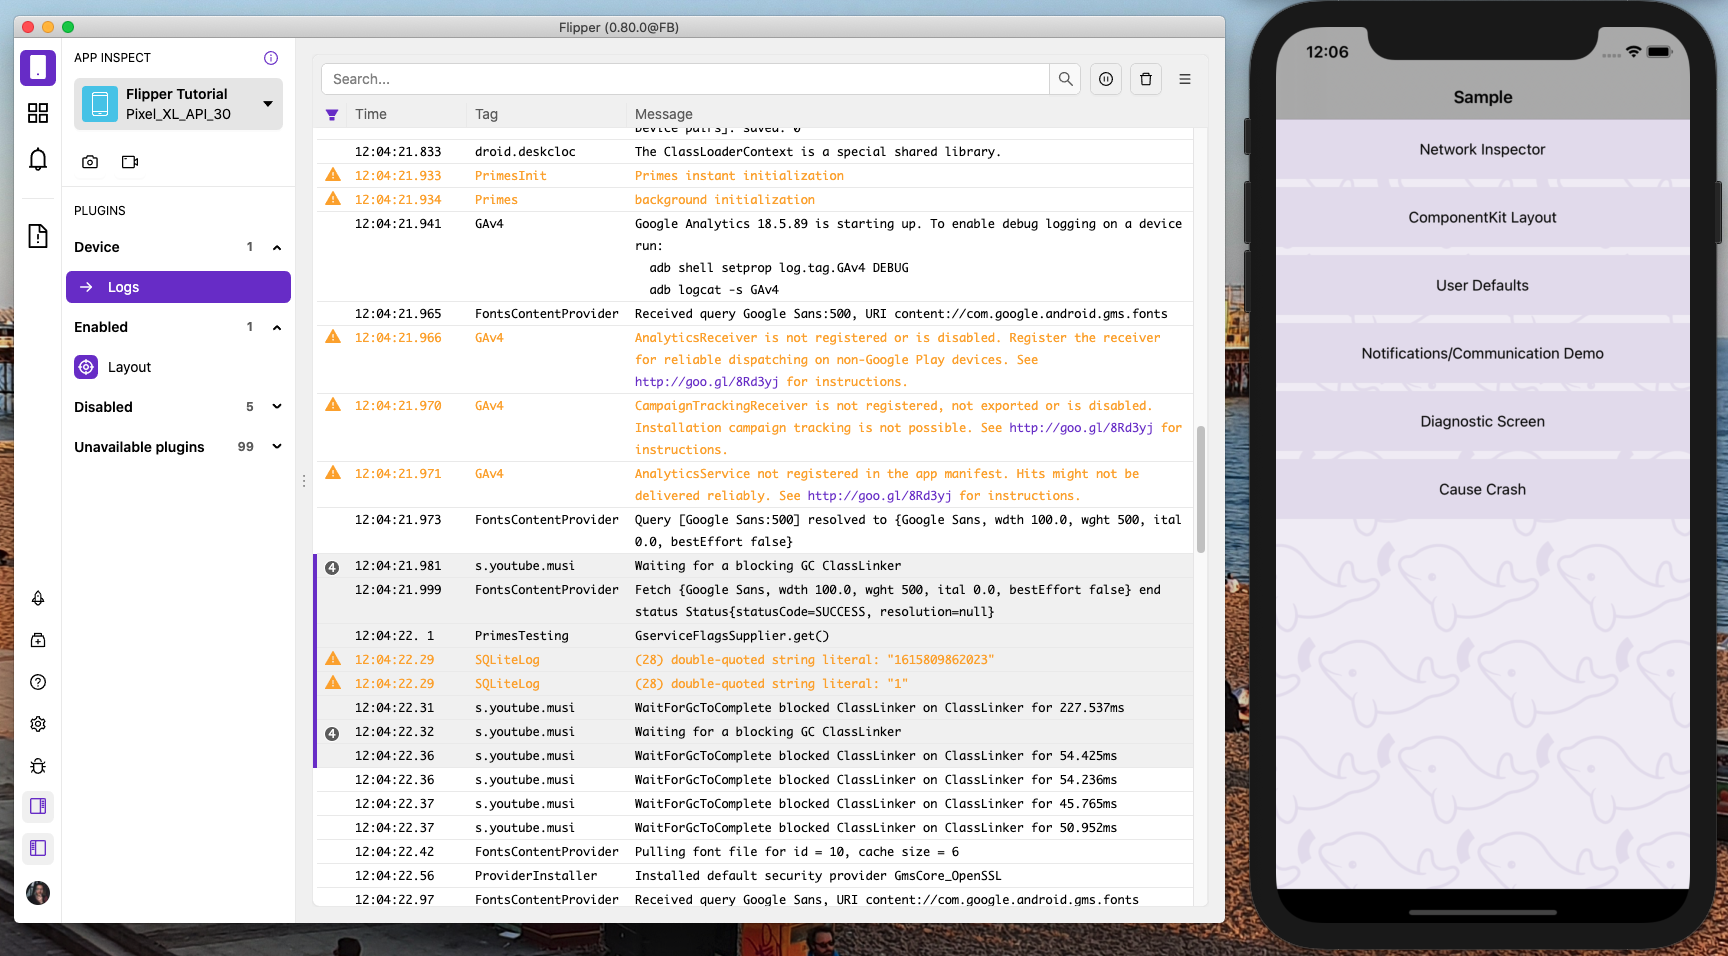Toggle the left sidebar panel

tap(38, 848)
